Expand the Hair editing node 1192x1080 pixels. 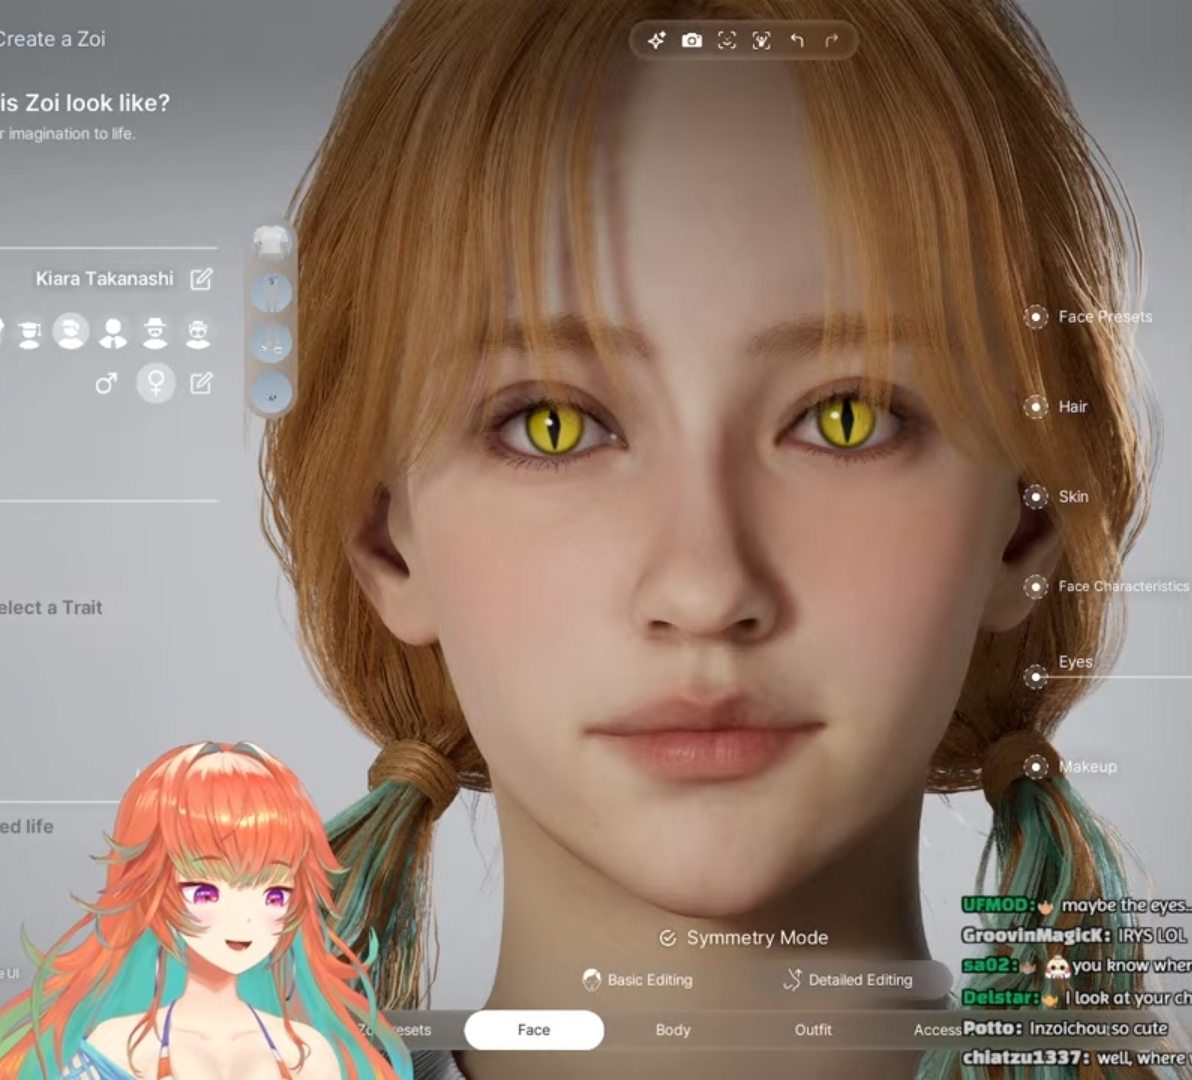[1035, 407]
